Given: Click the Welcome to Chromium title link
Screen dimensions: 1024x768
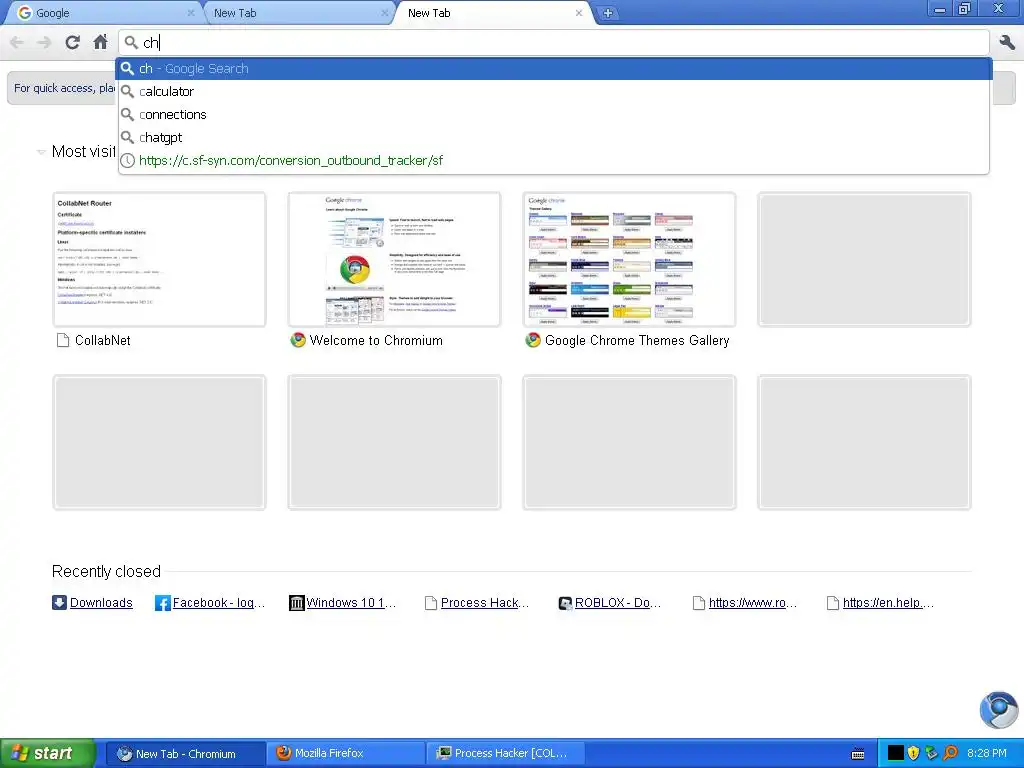Looking at the screenshot, I should click(376, 340).
